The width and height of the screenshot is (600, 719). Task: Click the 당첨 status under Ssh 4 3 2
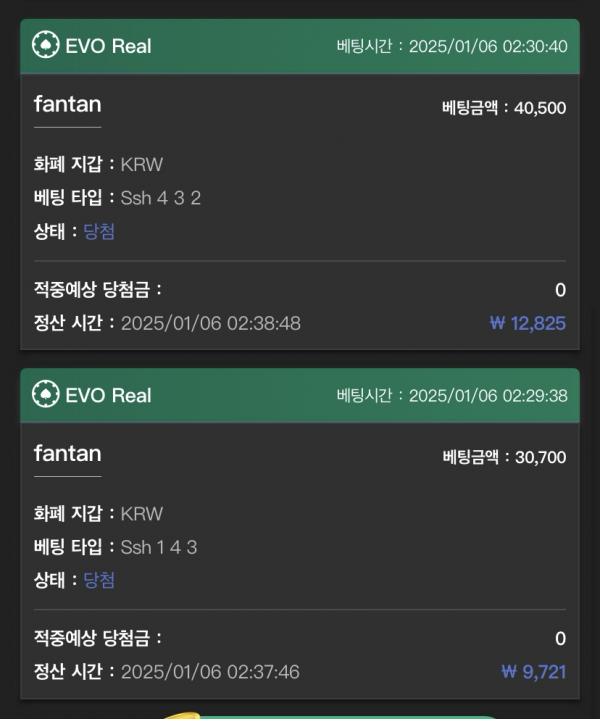(99, 231)
